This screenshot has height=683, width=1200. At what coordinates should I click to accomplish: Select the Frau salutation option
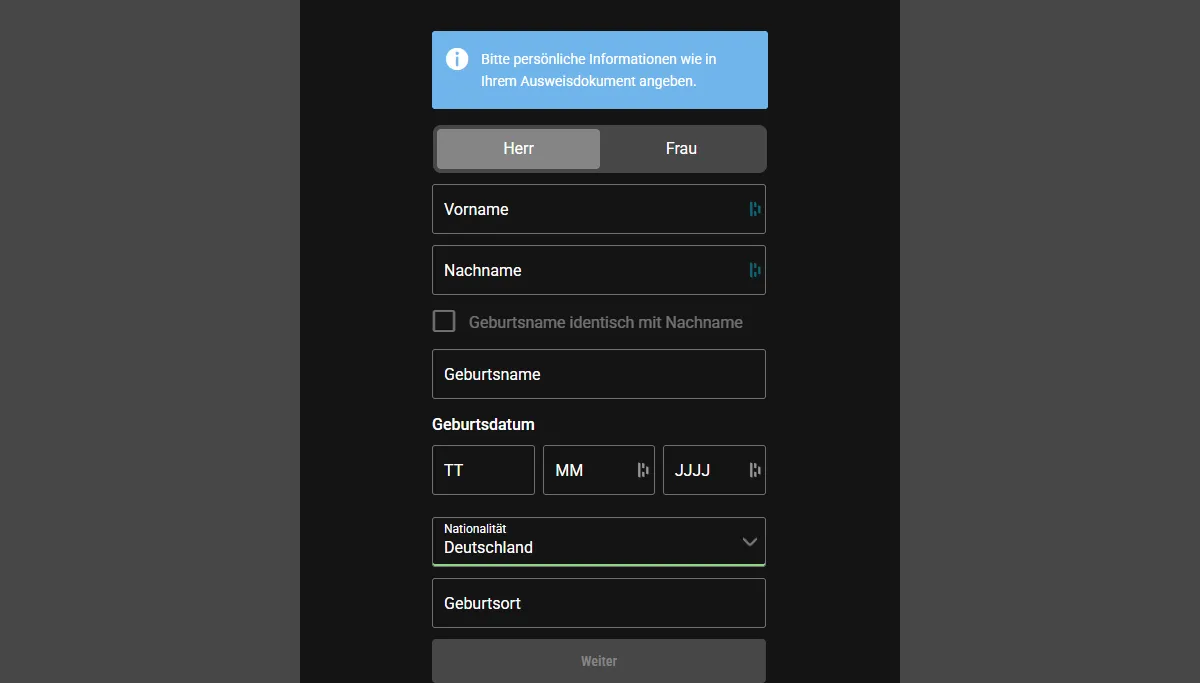(681, 149)
